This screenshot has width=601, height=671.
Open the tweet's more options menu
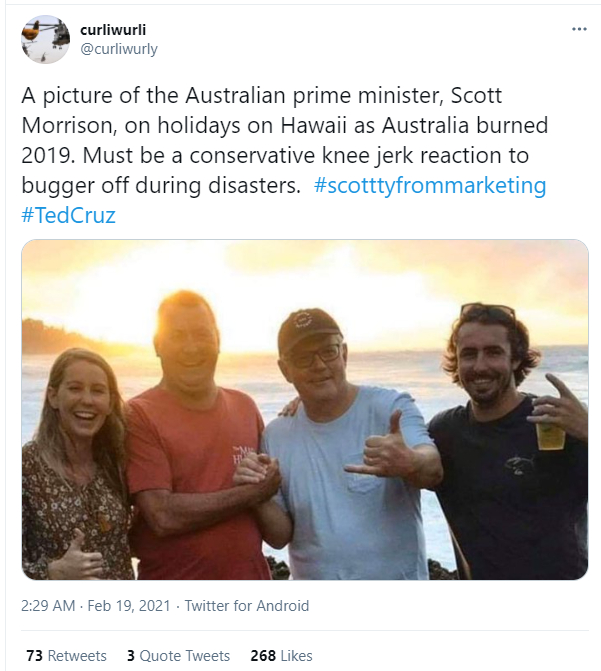579,29
